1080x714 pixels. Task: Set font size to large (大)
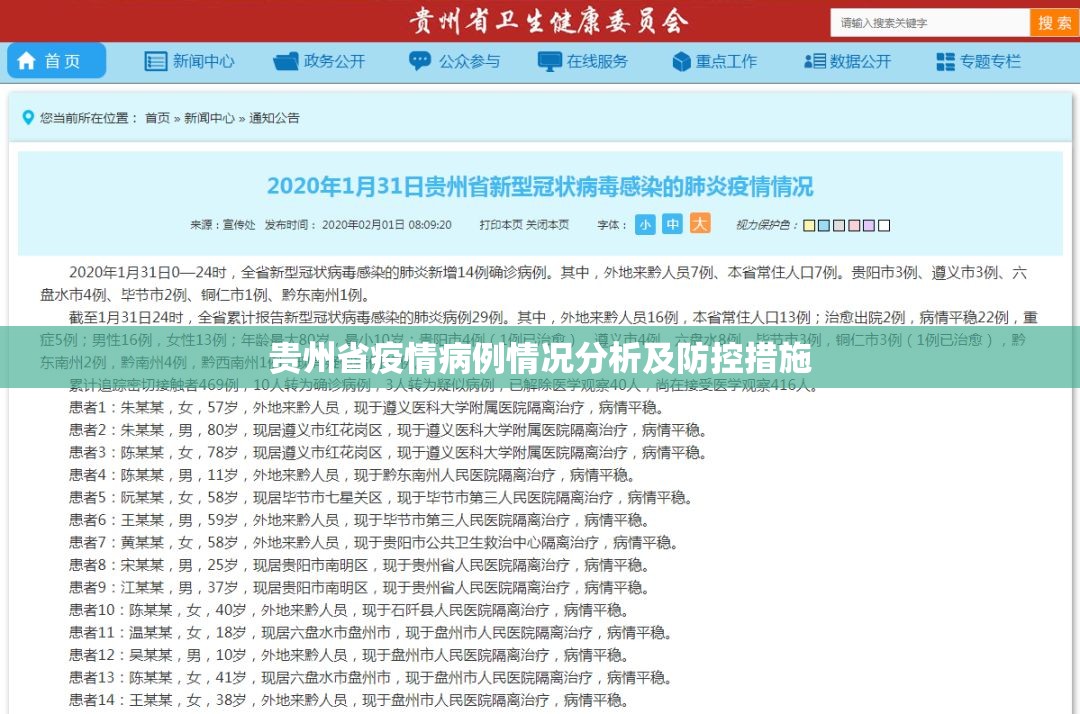point(700,225)
